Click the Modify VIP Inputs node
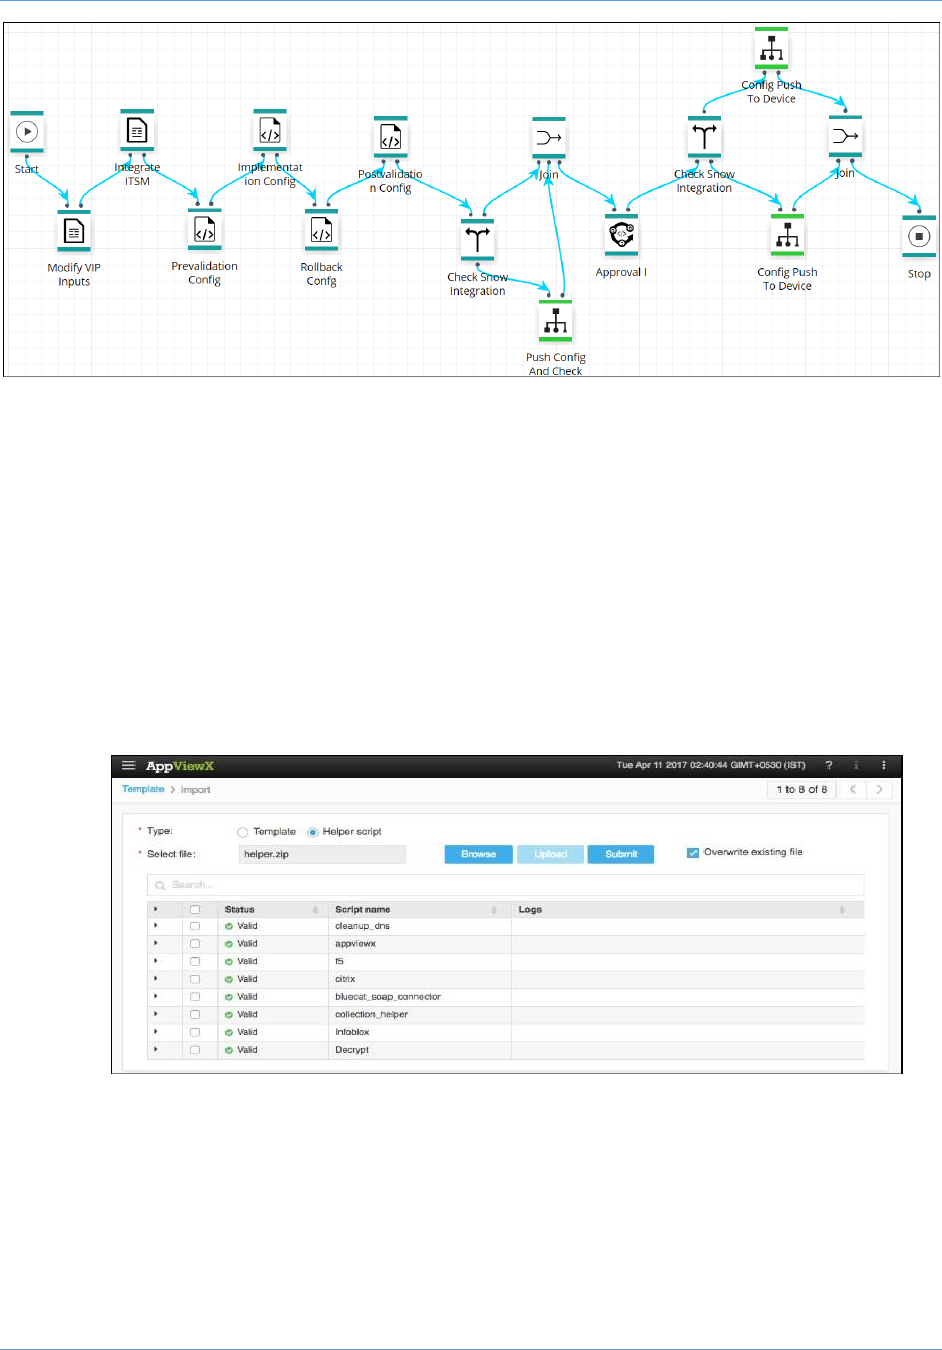Image resolution: width=942 pixels, height=1350 pixels. tap(74, 231)
